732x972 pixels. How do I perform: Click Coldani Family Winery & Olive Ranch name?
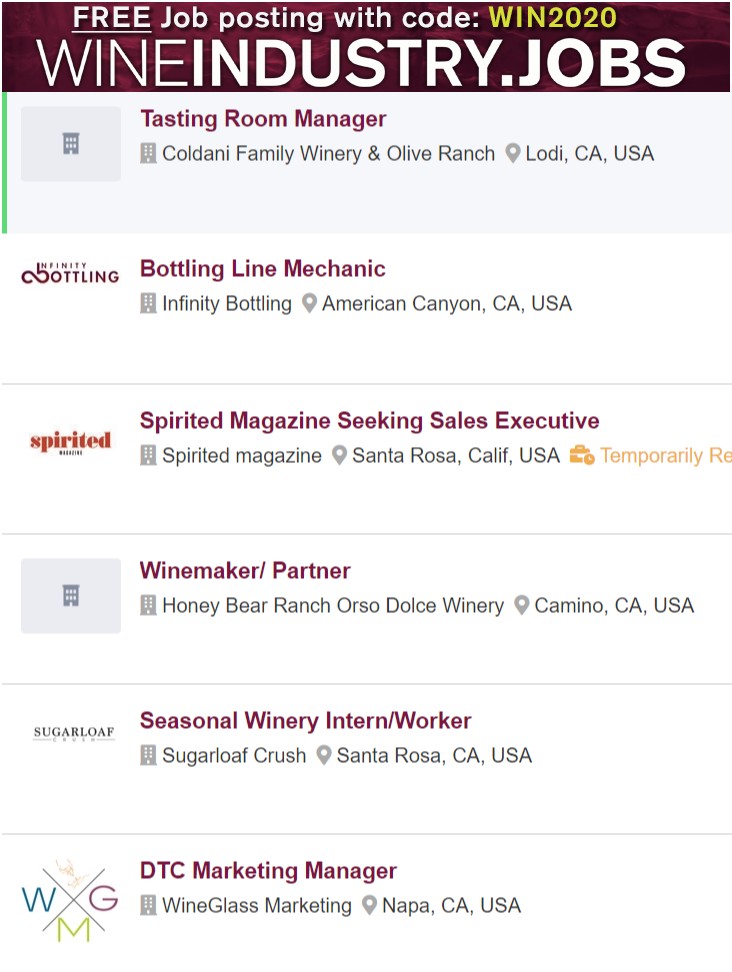328,154
